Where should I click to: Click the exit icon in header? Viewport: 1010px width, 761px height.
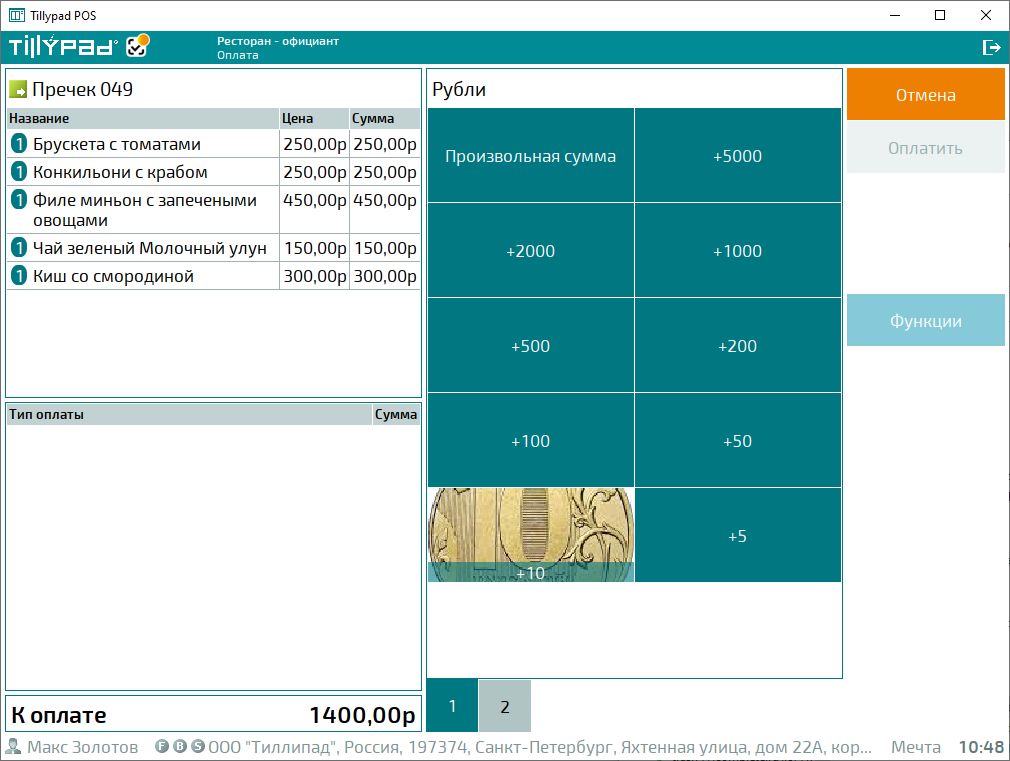coord(991,47)
